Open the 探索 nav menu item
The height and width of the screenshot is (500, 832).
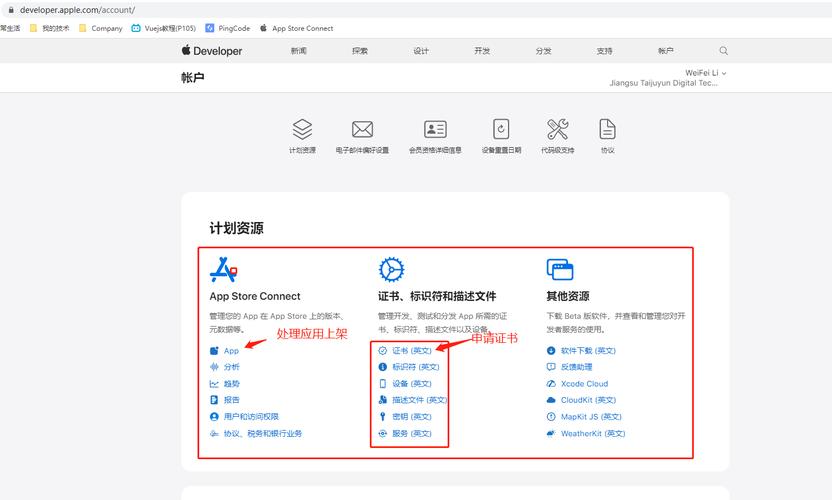click(x=360, y=51)
